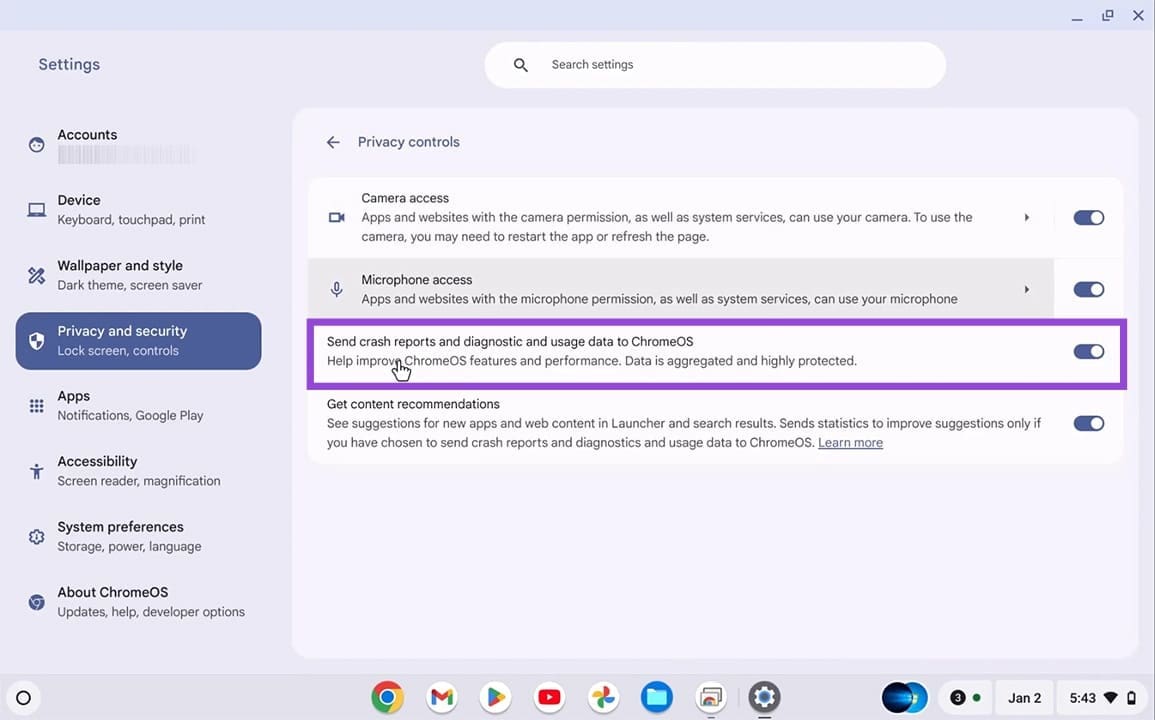Click inside the Search settings field
Screen dimensions: 1155x720
tap(715, 64)
